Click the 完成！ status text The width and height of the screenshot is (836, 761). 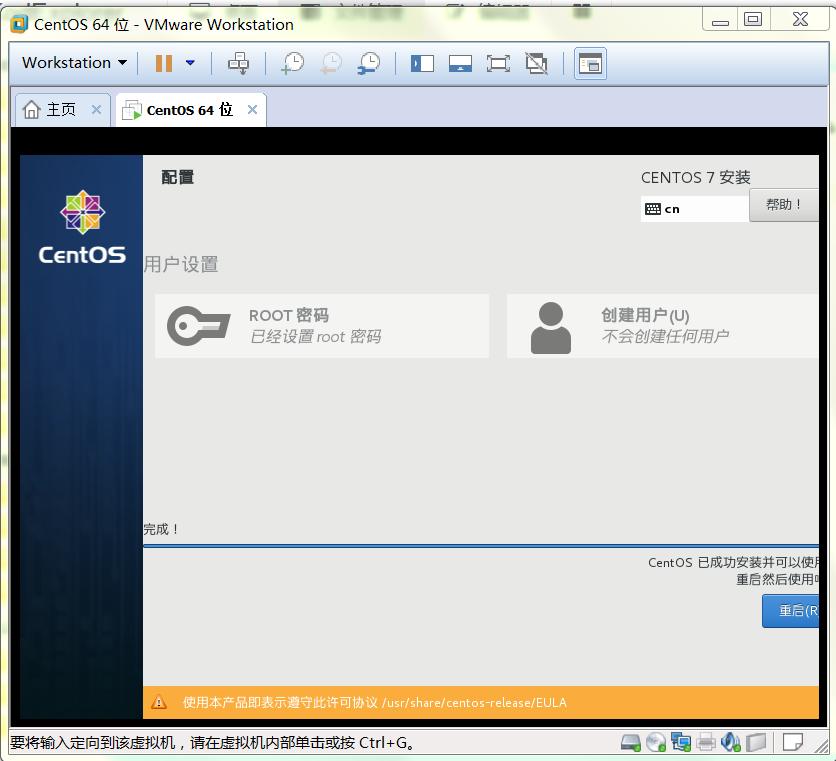click(160, 530)
